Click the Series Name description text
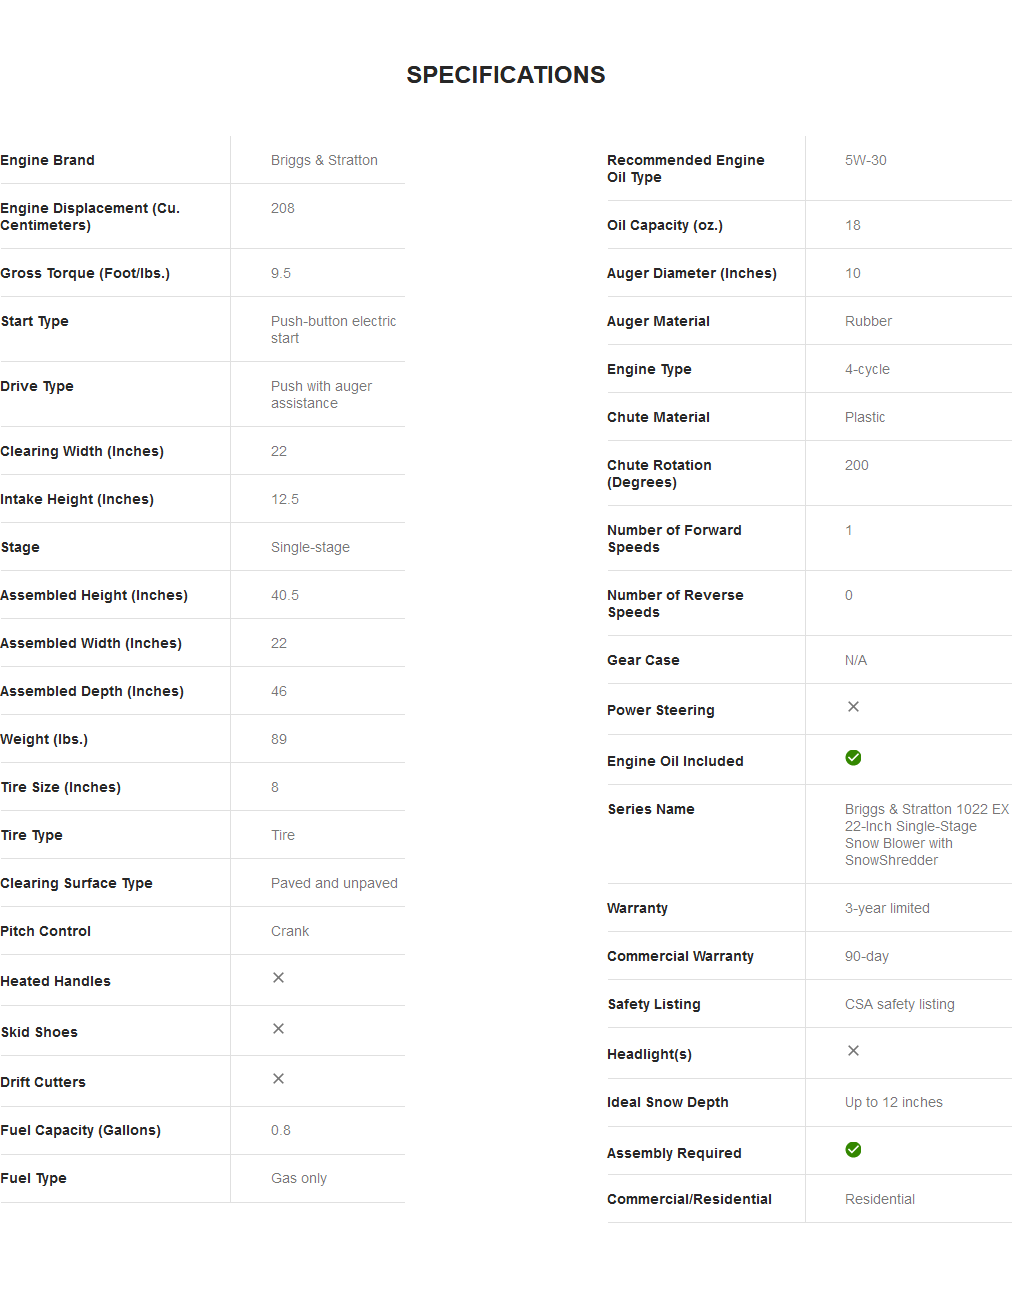Image resolution: width=1012 pixels, height=1296 pixels. pyautogui.click(x=926, y=834)
